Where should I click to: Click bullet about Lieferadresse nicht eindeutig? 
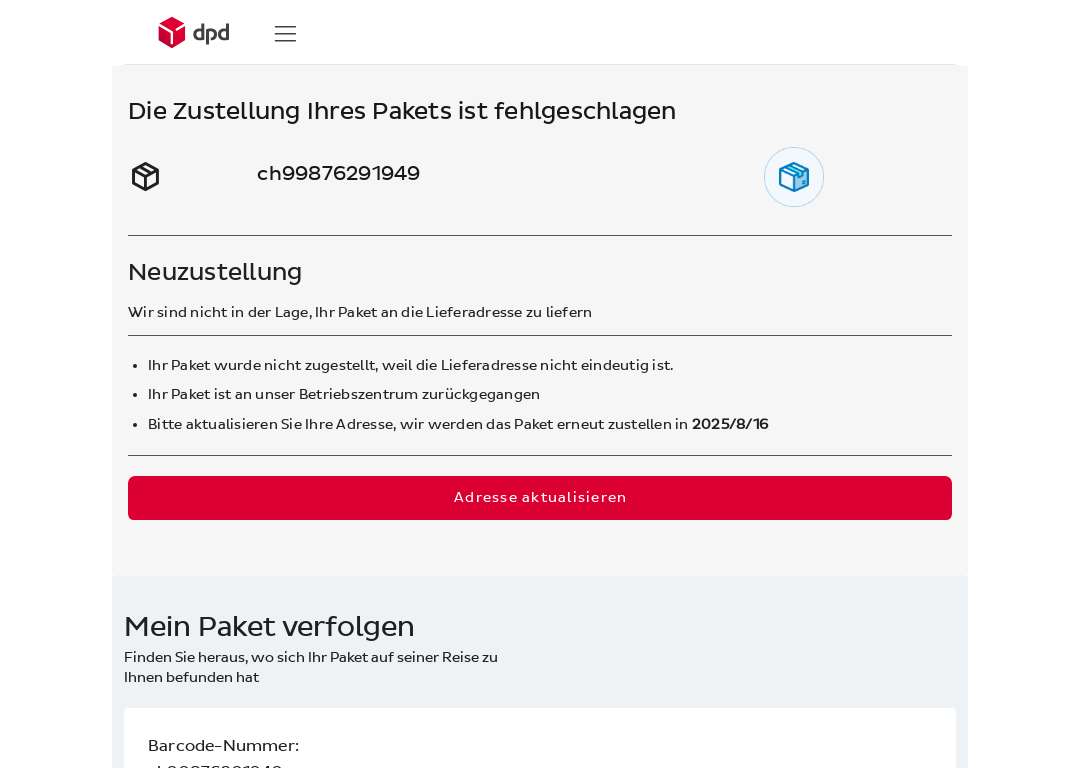click(411, 365)
